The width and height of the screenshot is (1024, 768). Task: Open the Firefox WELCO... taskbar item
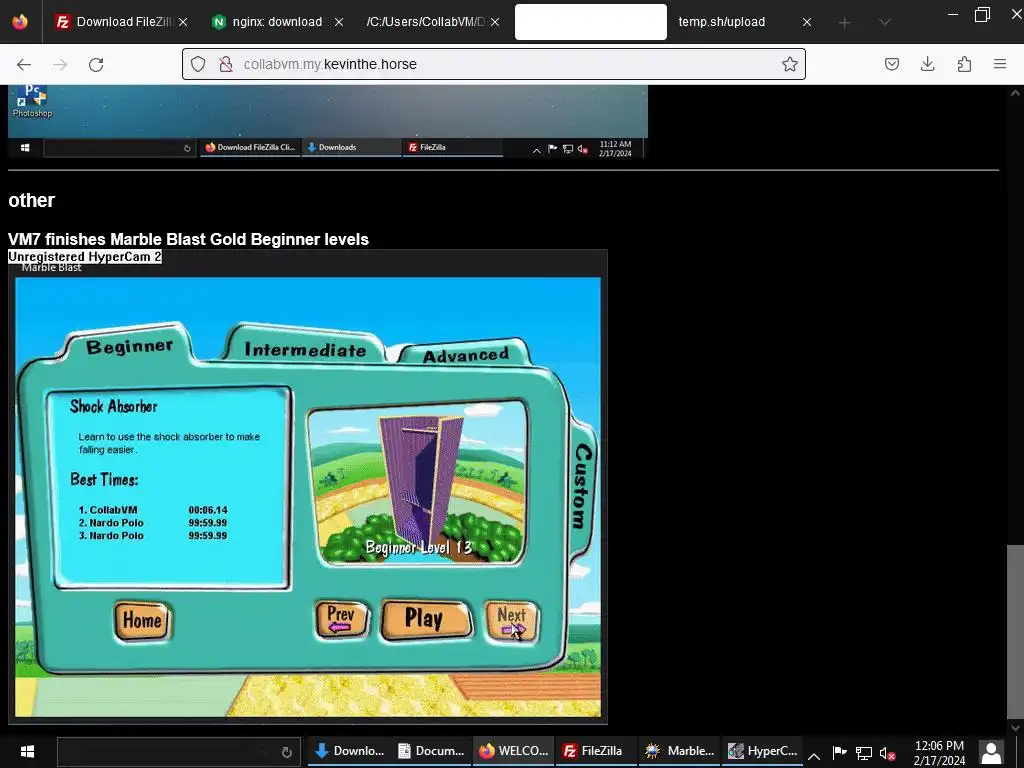click(514, 751)
